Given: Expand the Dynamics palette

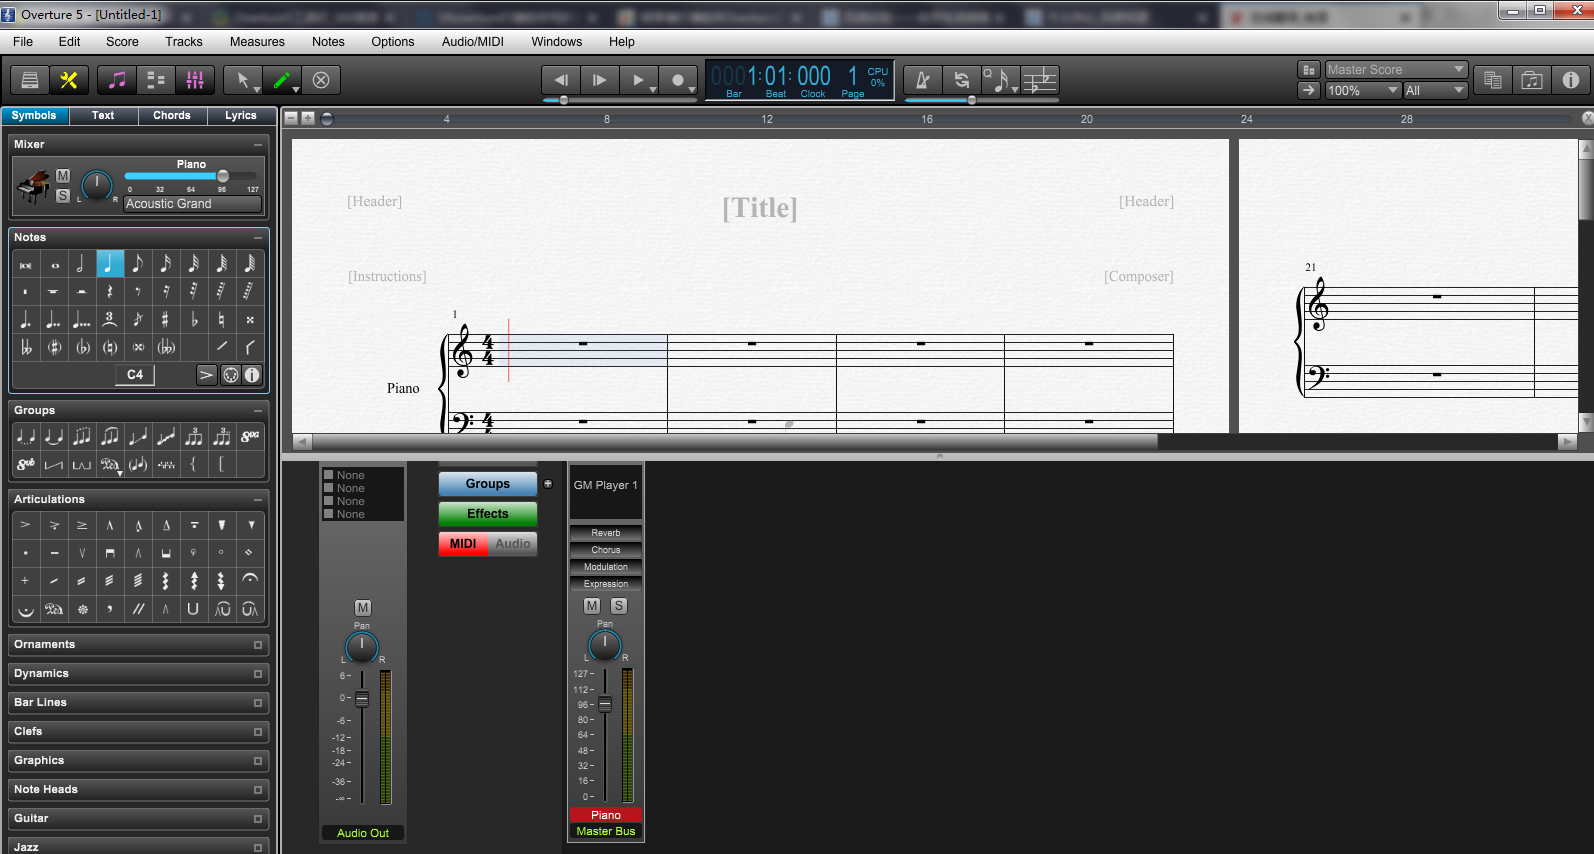Looking at the screenshot, I should pos(139,674).
